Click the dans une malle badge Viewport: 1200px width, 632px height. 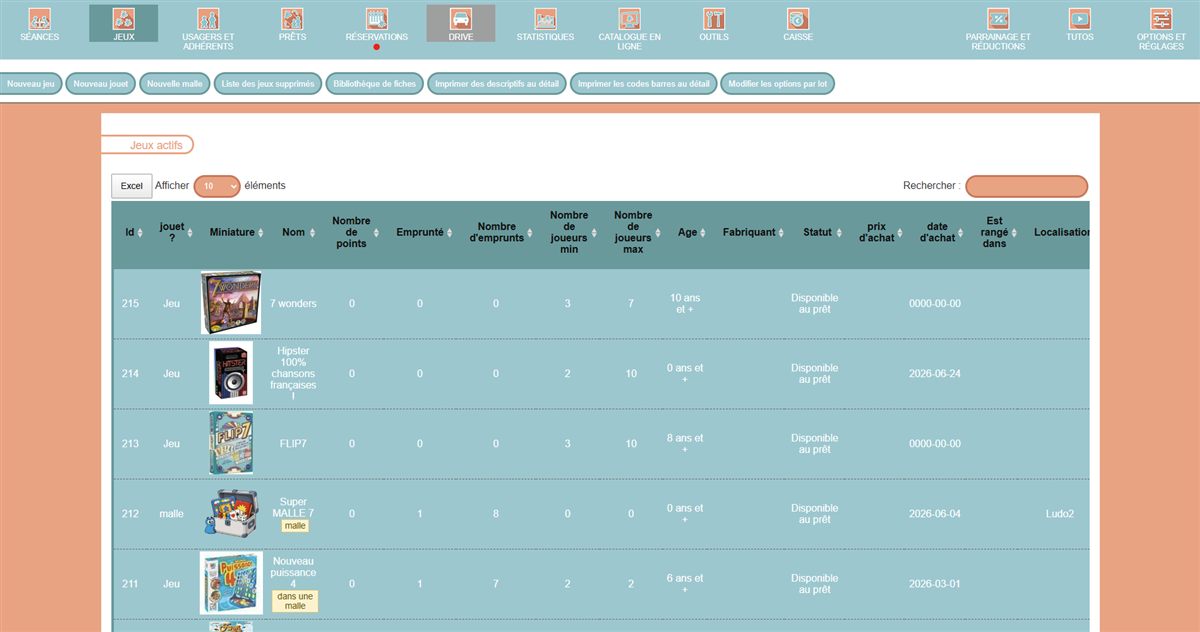(x=295, y=601)
